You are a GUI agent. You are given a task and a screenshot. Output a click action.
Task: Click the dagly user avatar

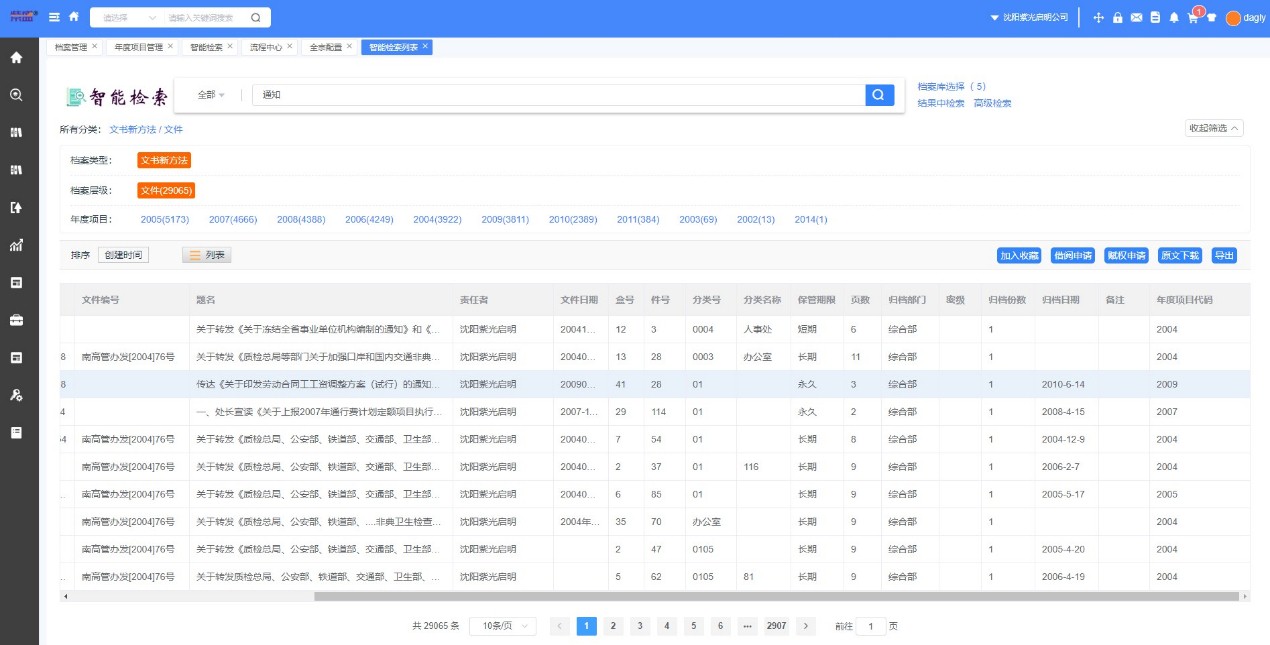coord(1233,18)
